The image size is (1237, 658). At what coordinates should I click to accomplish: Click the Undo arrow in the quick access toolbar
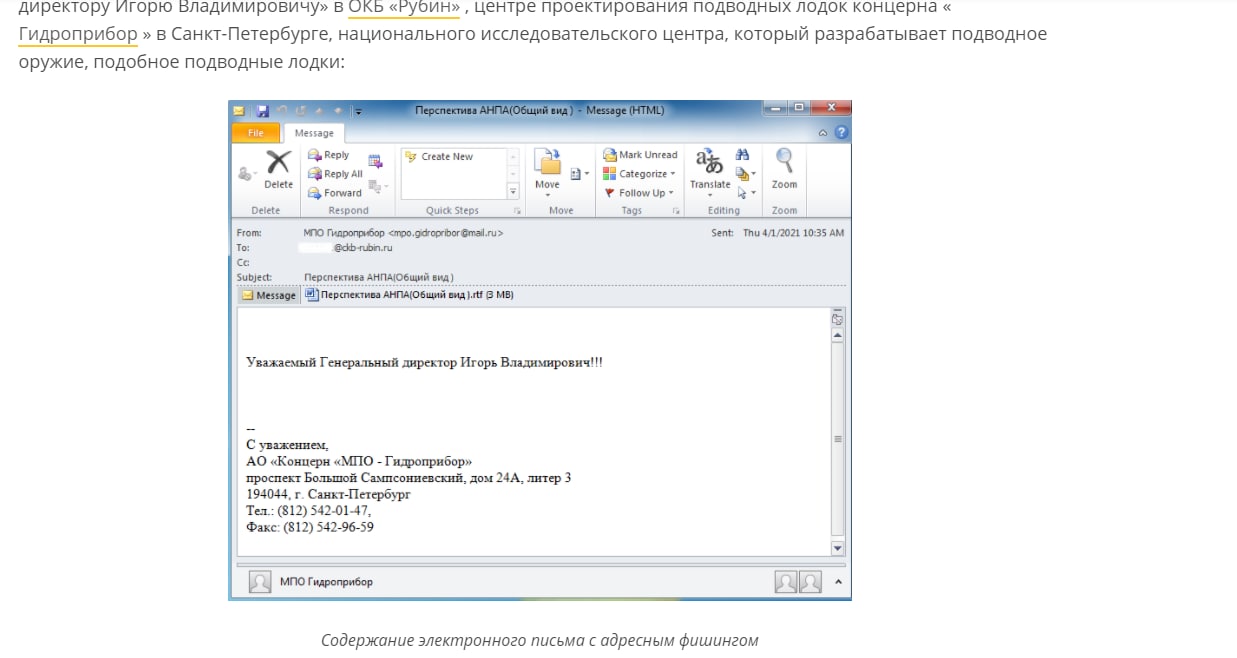pos(282,111)
